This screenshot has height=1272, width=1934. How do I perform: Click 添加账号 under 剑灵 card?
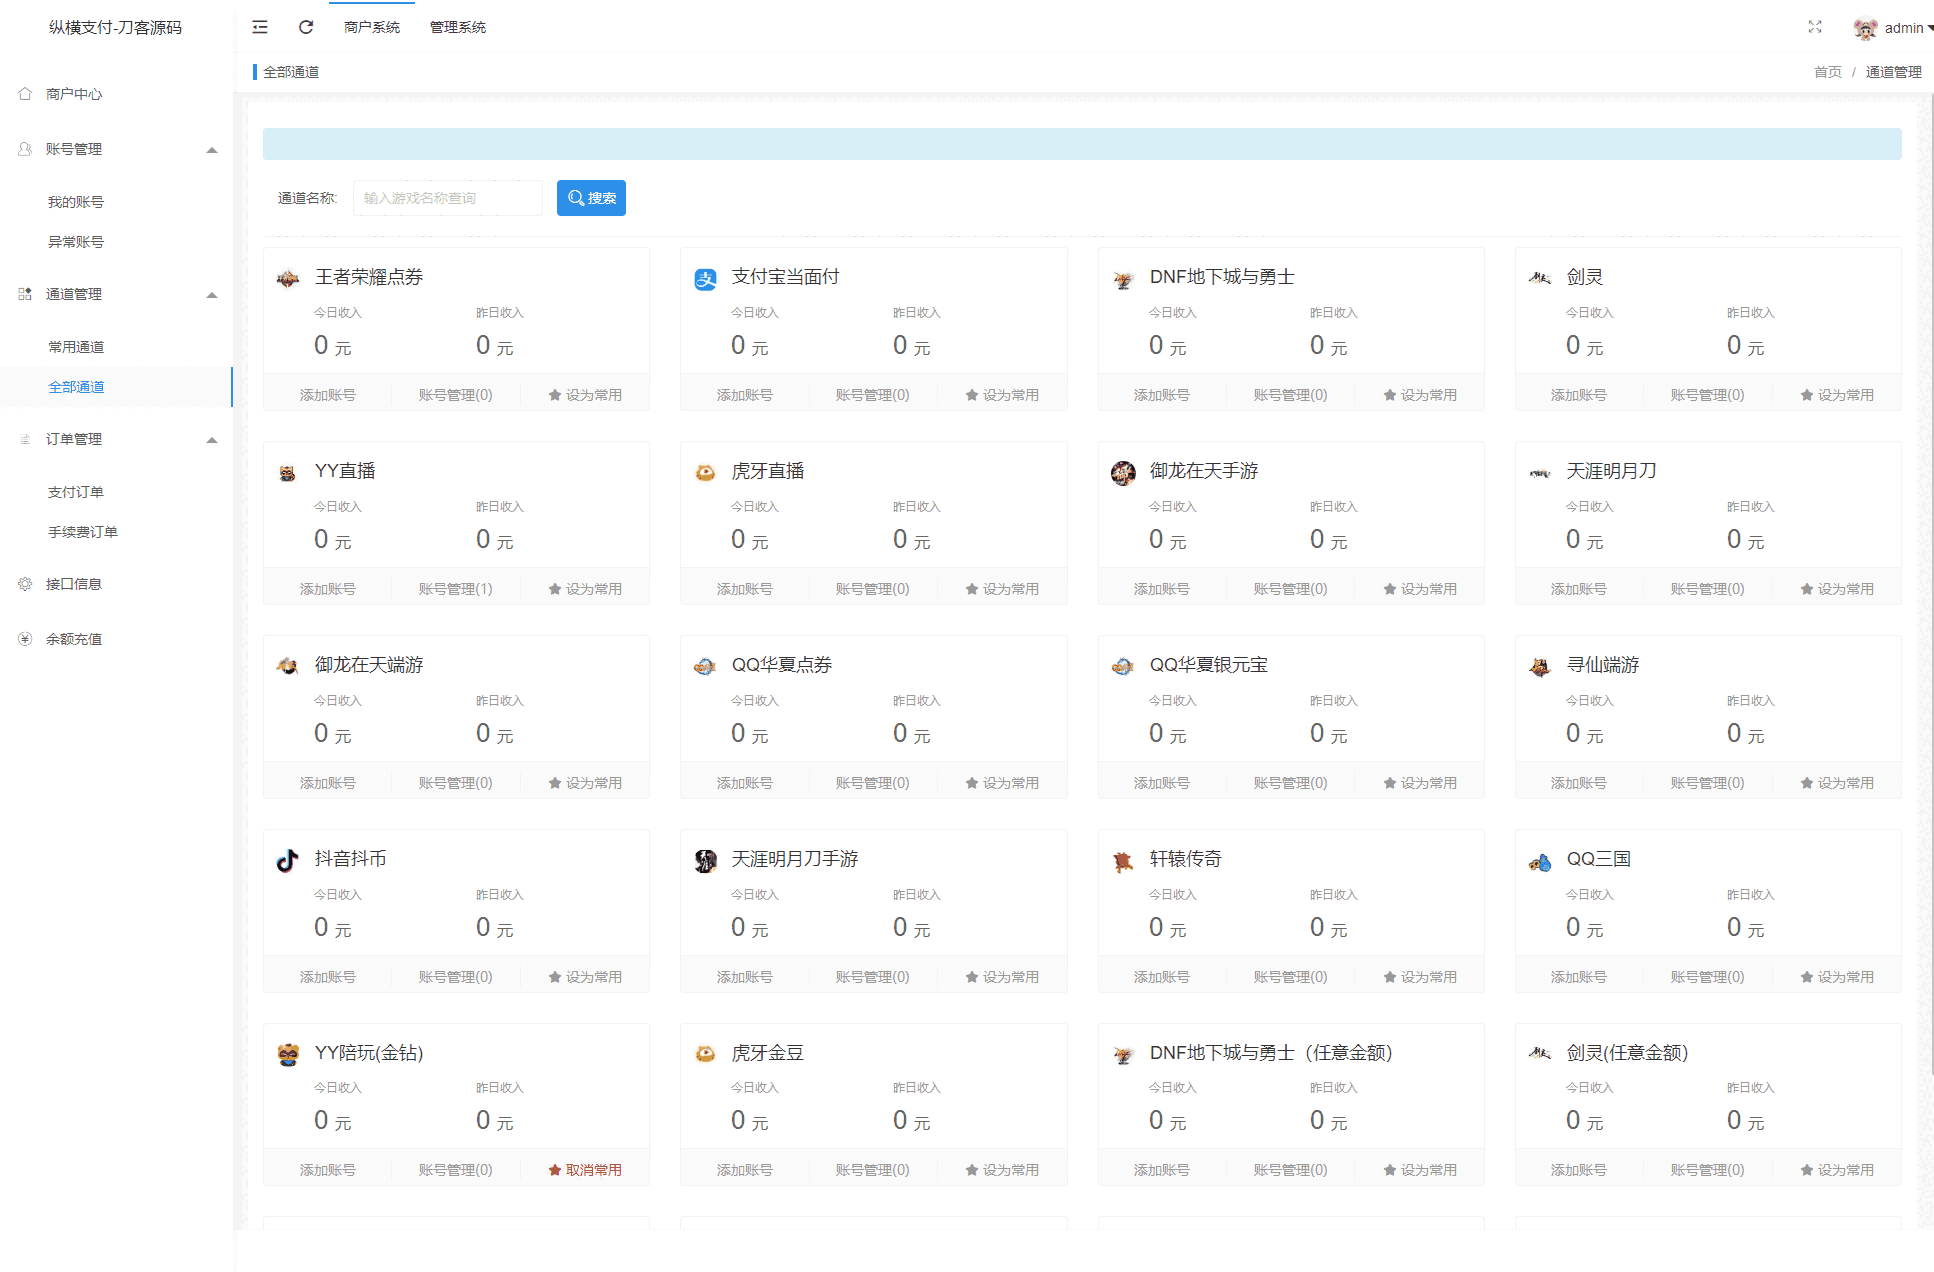click(1578, 395)
